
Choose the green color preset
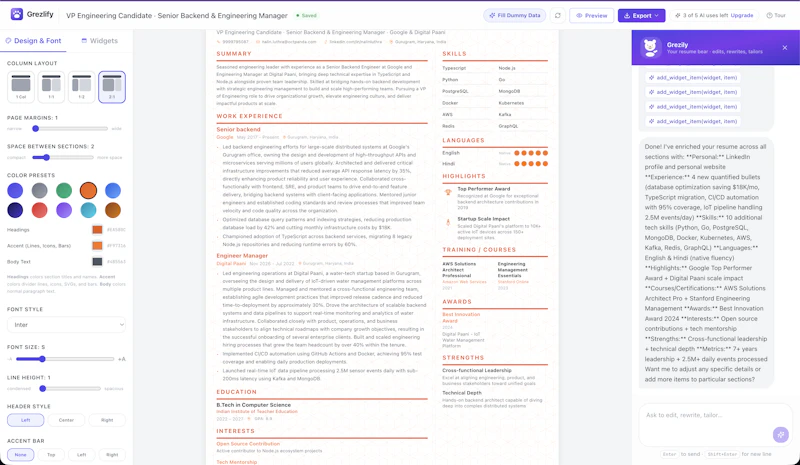point(64,190)
